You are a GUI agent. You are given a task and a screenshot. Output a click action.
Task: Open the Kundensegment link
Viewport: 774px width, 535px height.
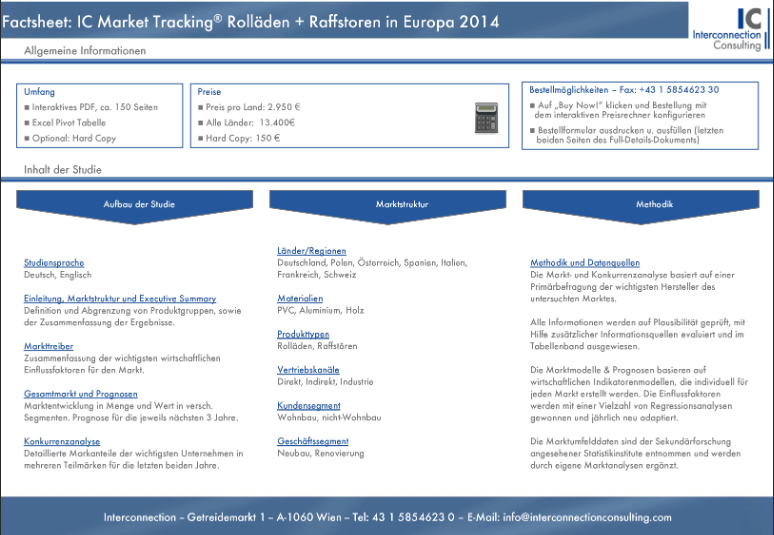308,405
